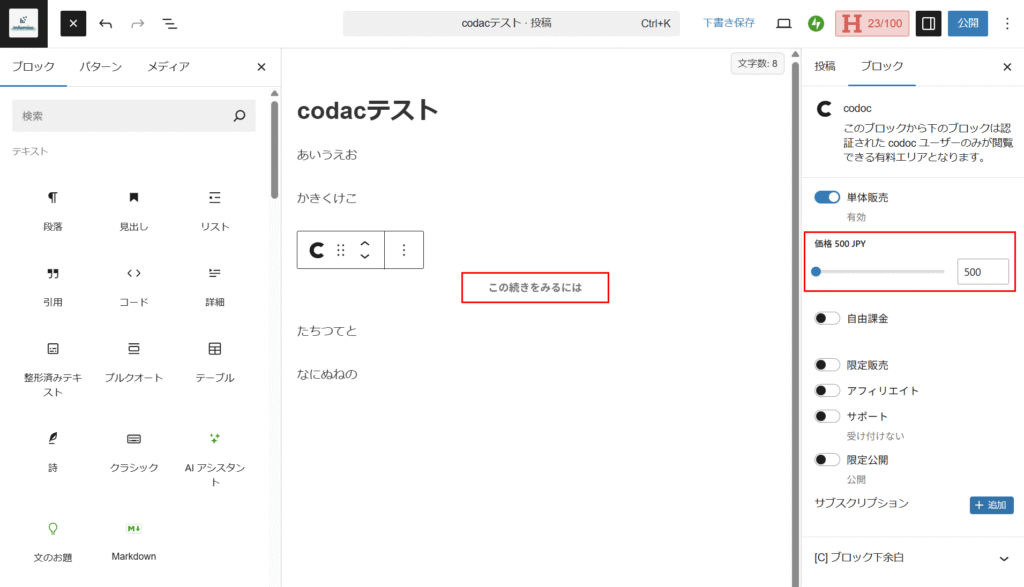The width and height of the screenshot is (1024, 587).
Task: Click the green Jetpack lightning icon
Action: [816, 24]
